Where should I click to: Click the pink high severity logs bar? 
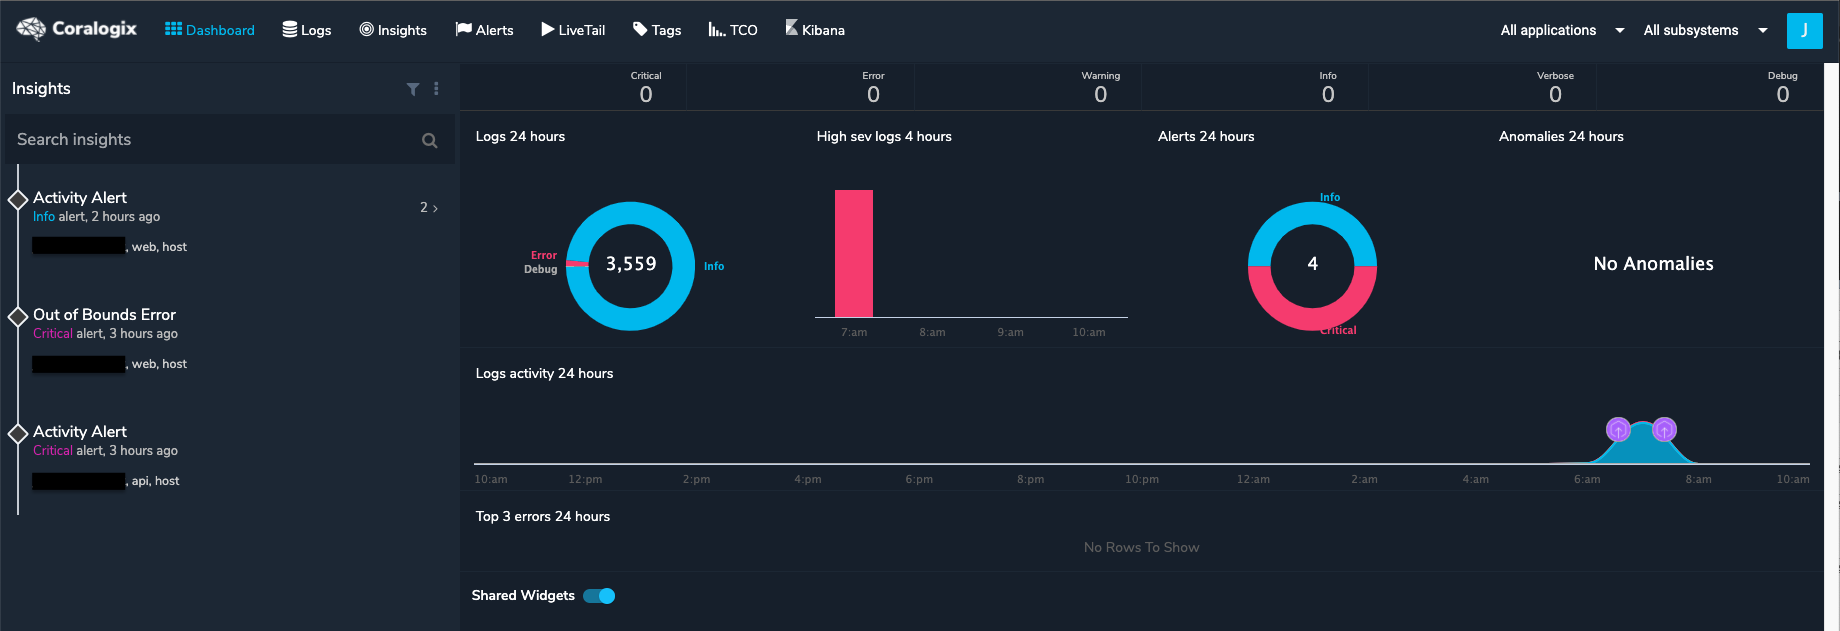[854, 253]
